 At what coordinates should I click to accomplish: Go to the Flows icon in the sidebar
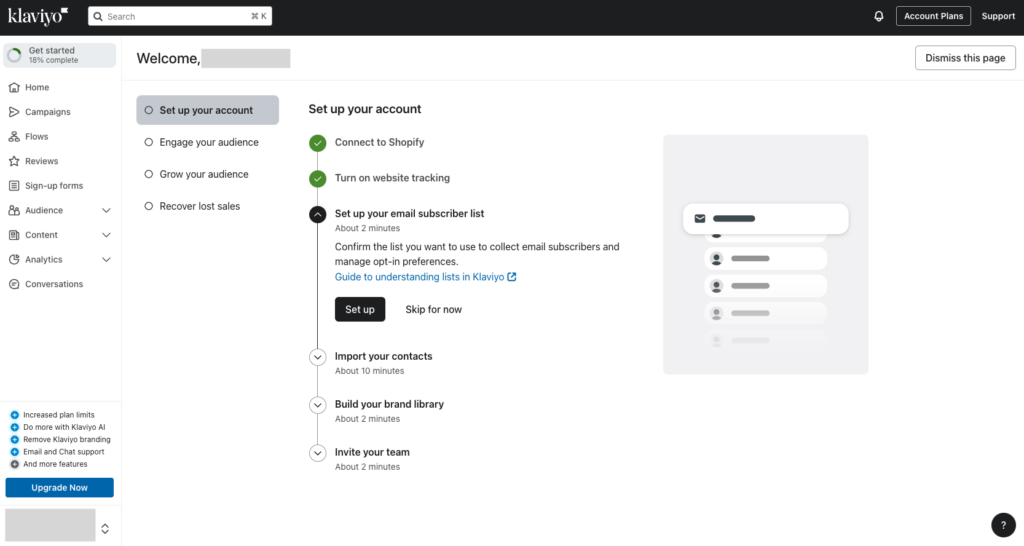point(14,136)
